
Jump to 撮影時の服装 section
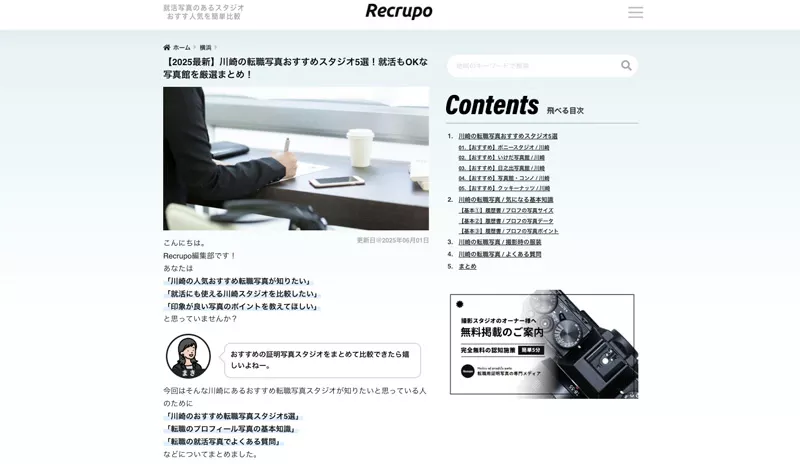tap(499, 242)
